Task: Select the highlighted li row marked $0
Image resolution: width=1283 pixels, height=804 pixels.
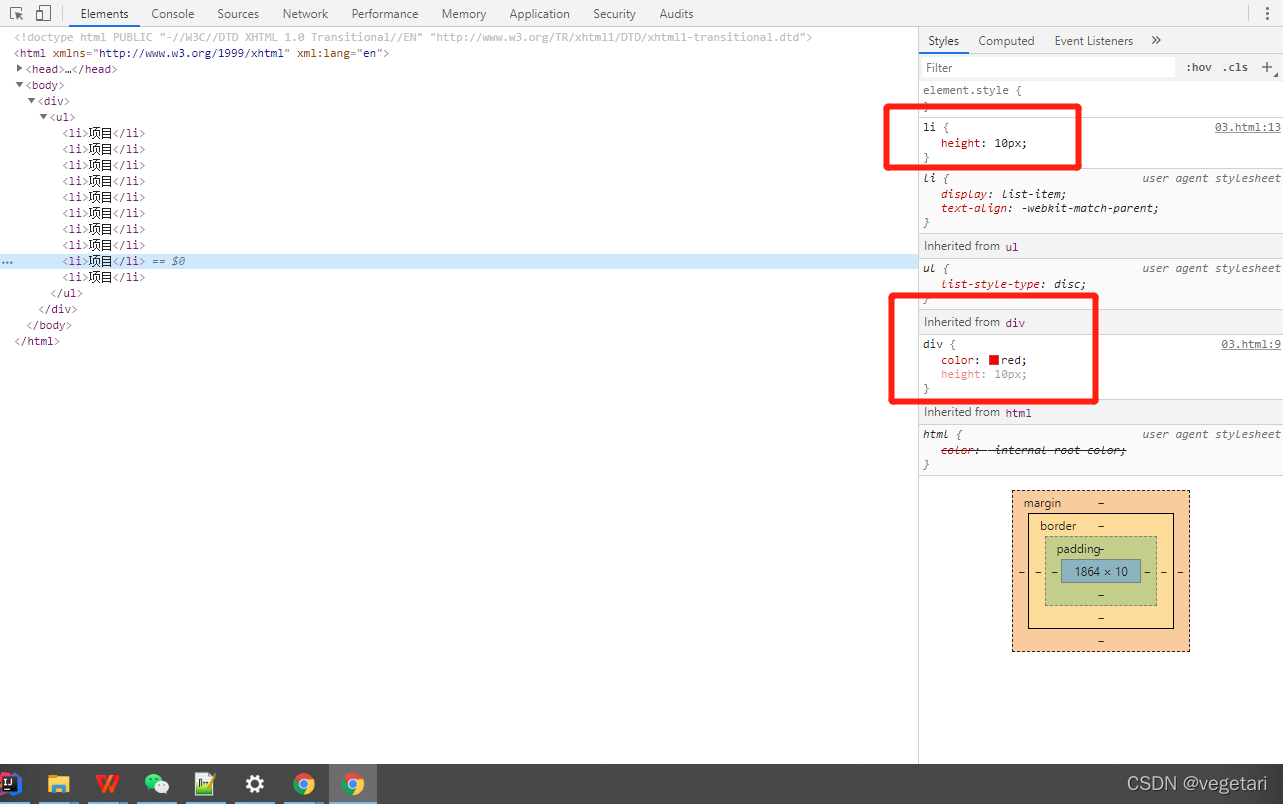Action: click(x=459, y=261)
